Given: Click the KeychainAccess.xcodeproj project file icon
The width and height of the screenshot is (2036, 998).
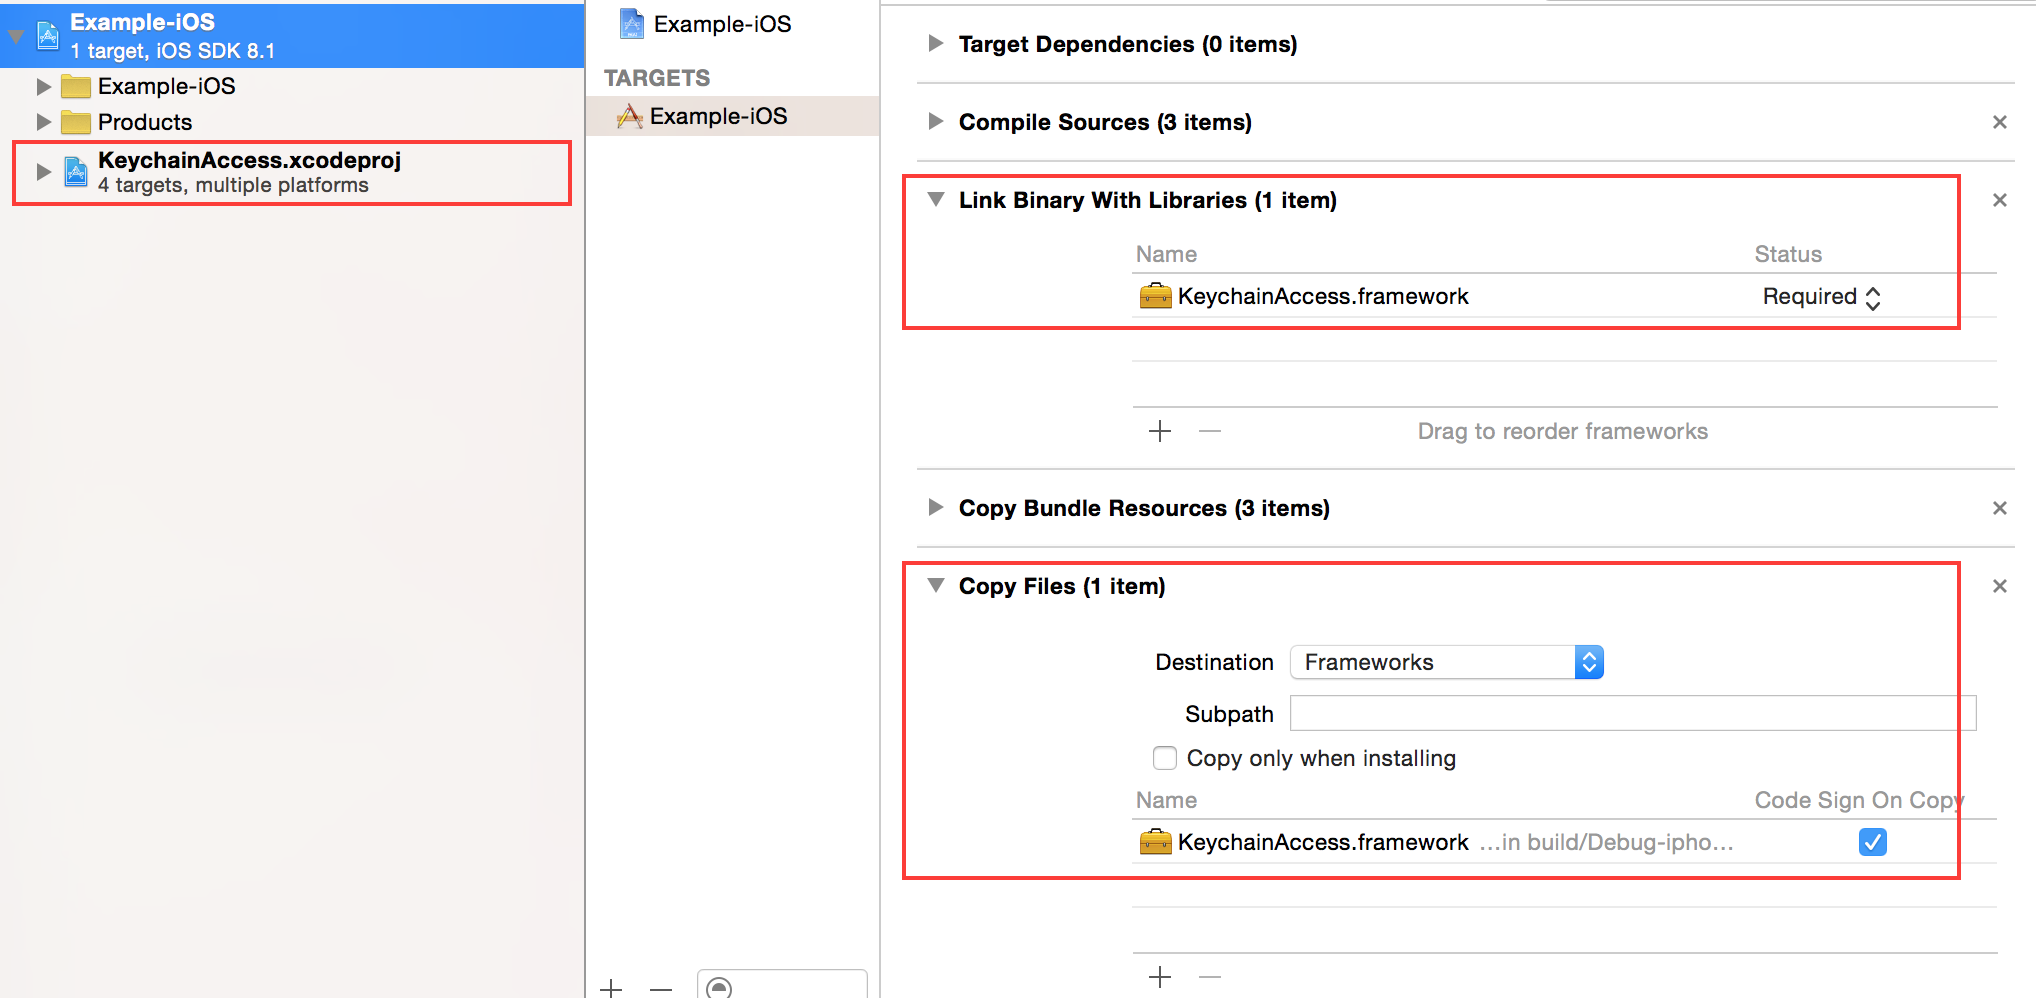Looking at the screenshot, I should tap(76, 170).
